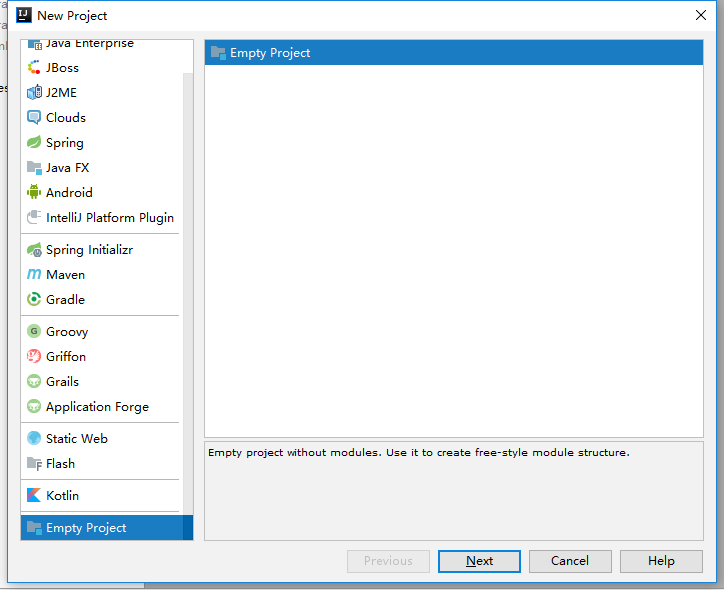The image size is (724, 590).
Task: Click the Empty Project template folder icon
Action: [x=218, y=53]
